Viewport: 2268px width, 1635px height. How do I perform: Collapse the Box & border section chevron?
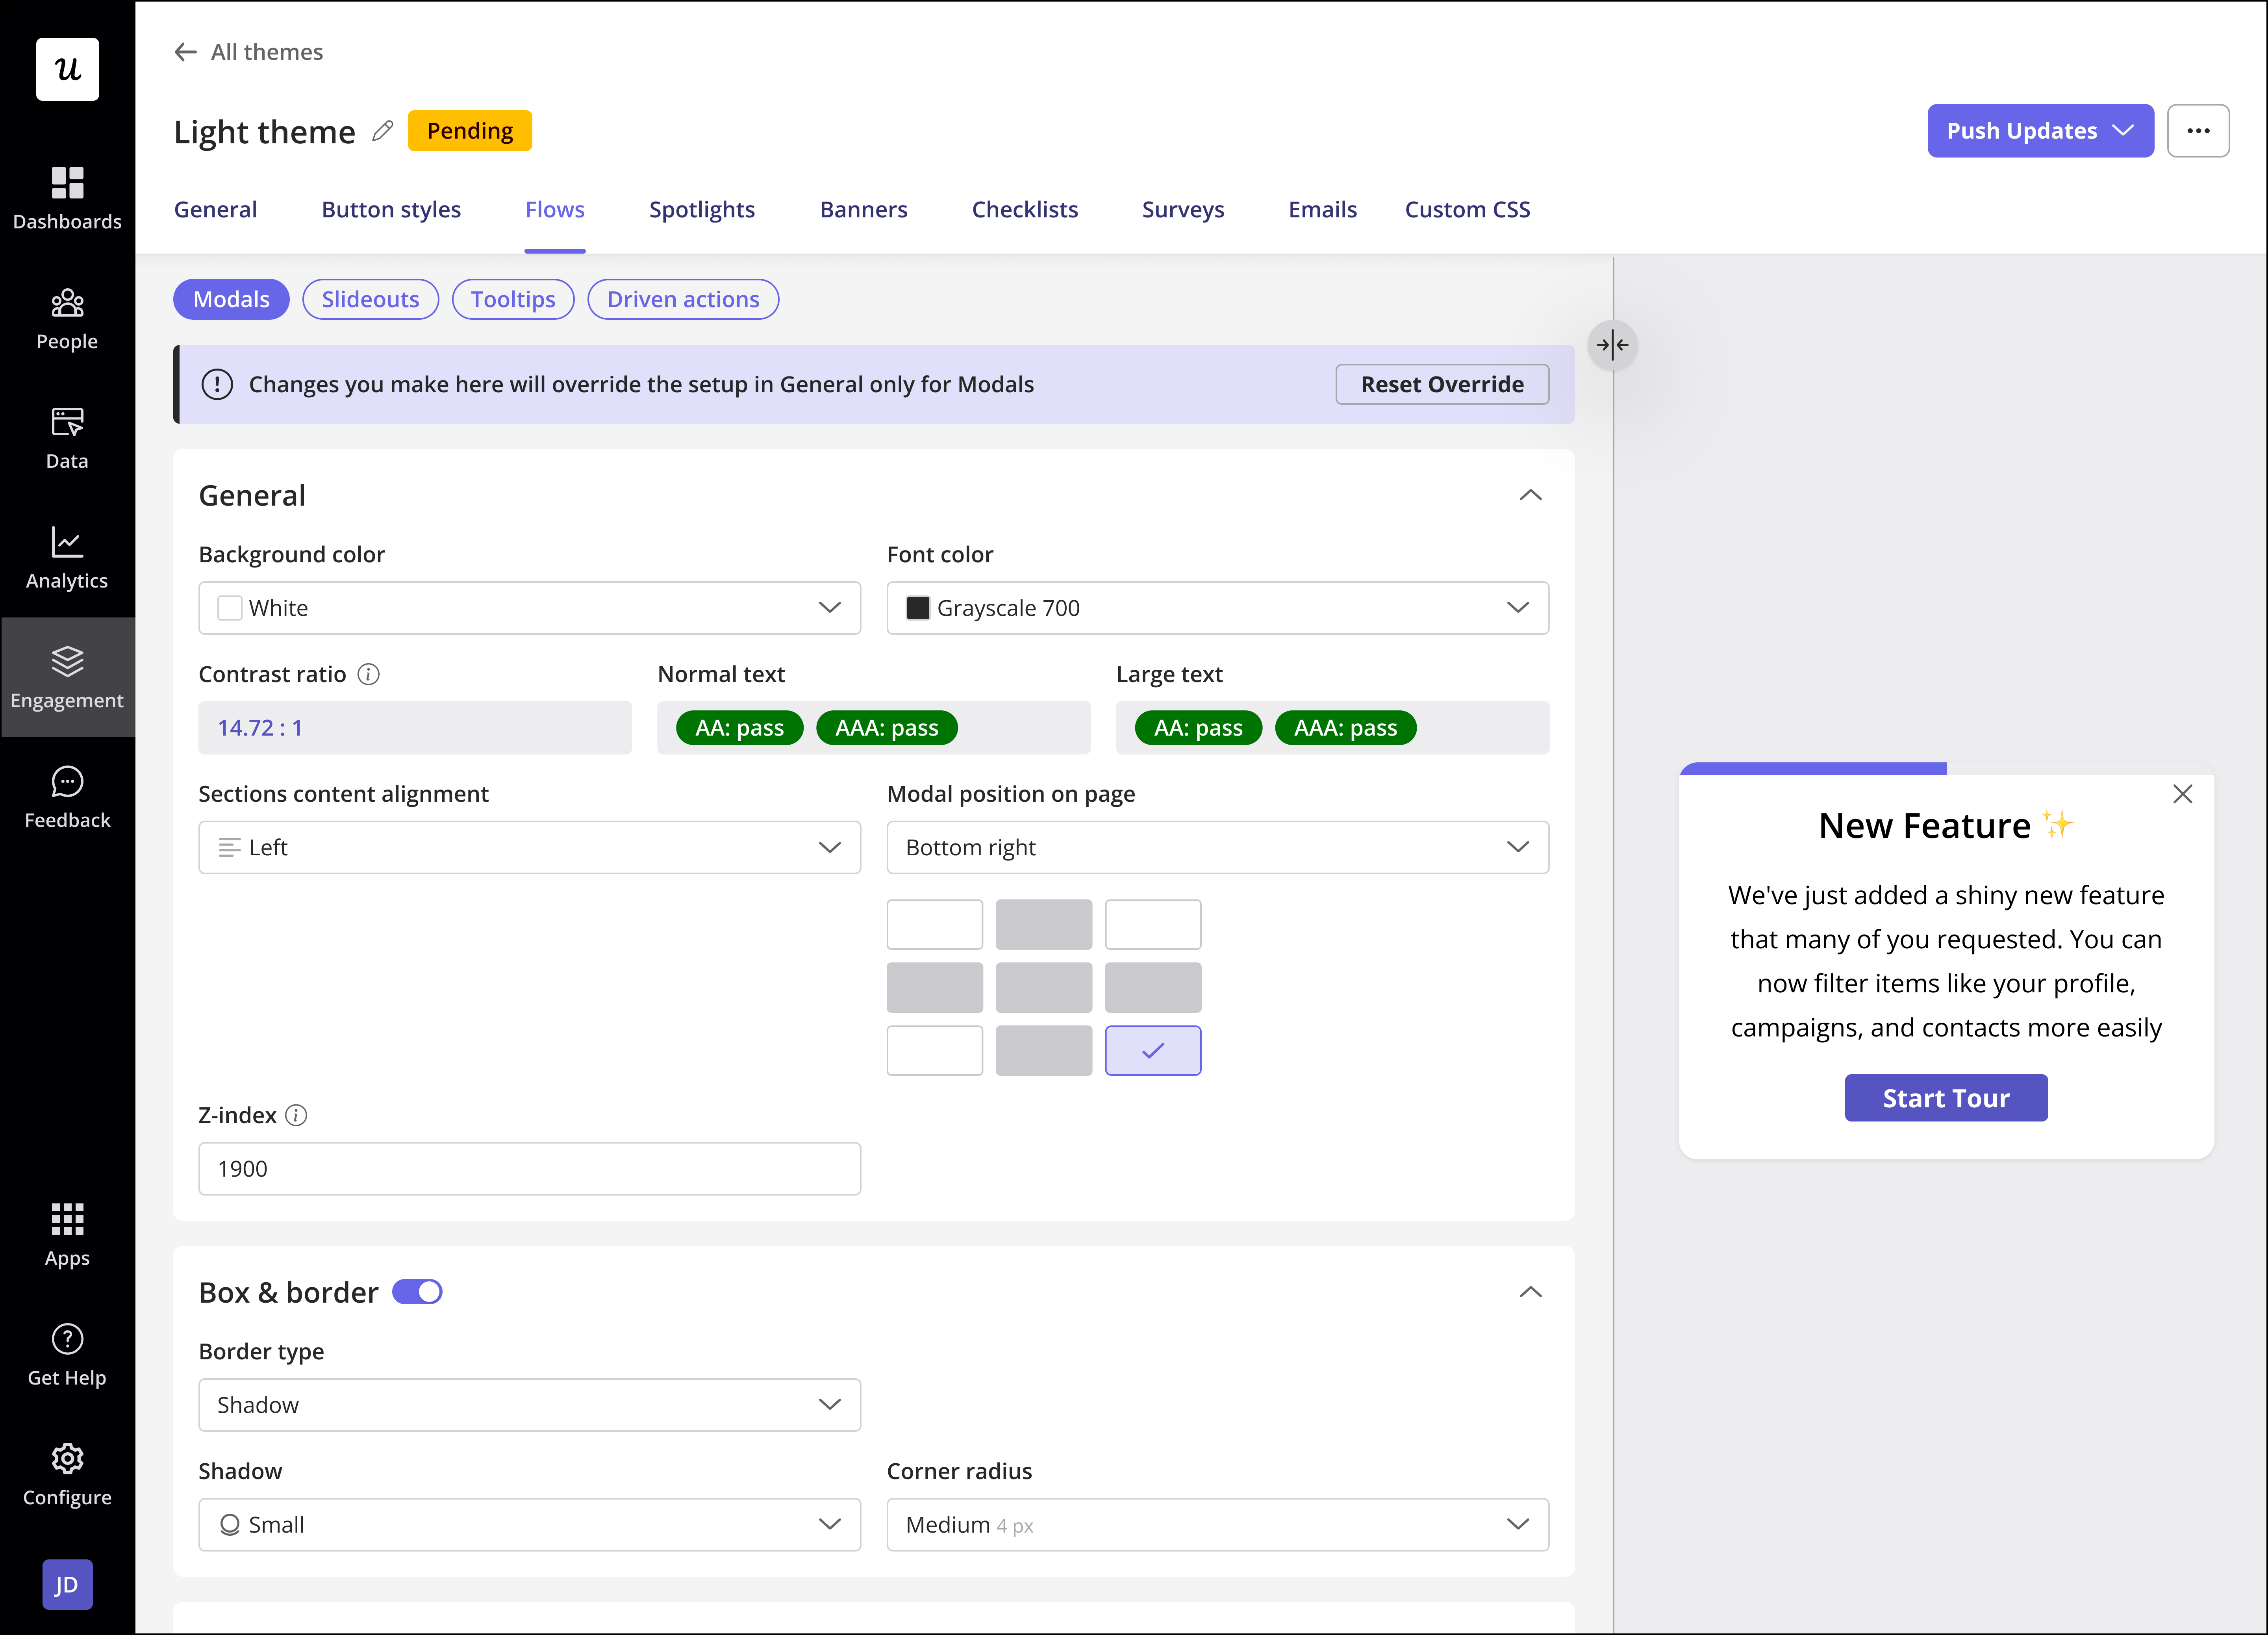coord(1530,1292)
